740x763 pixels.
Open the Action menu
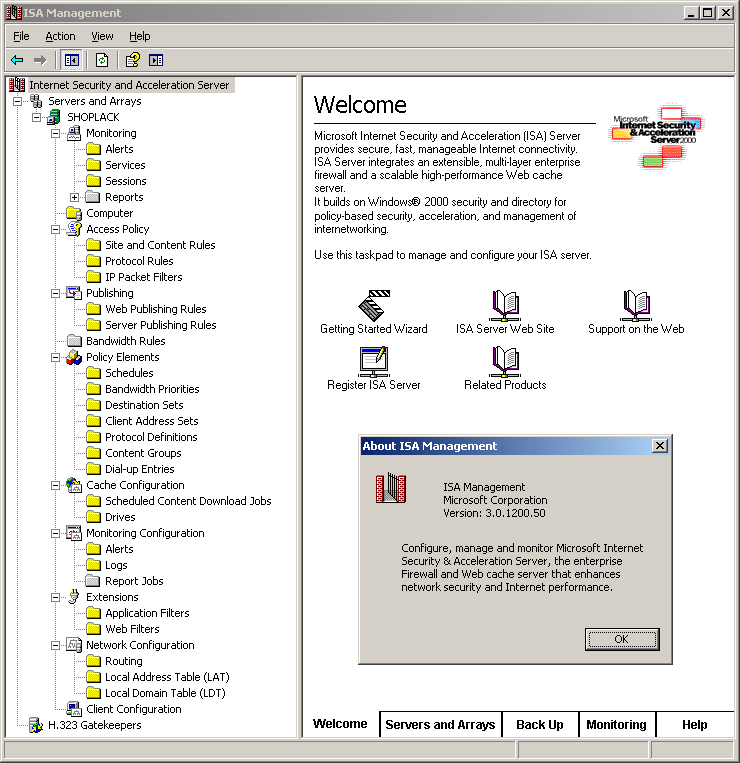pos(60,36)
